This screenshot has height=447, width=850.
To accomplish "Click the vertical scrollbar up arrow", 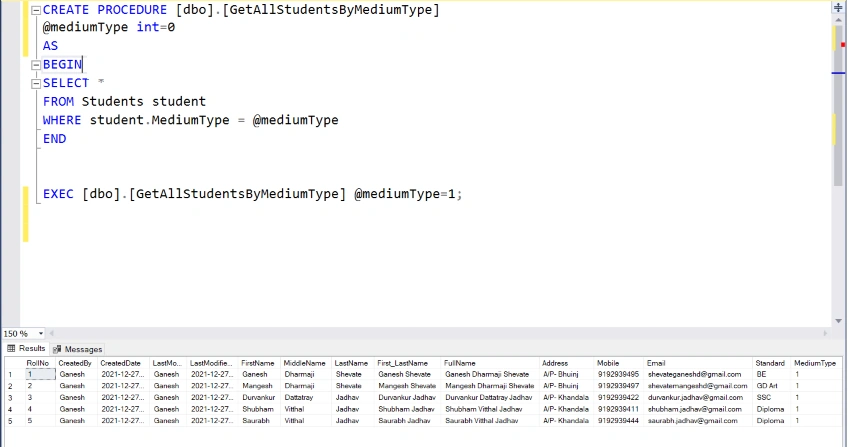I will coord(839,20).
